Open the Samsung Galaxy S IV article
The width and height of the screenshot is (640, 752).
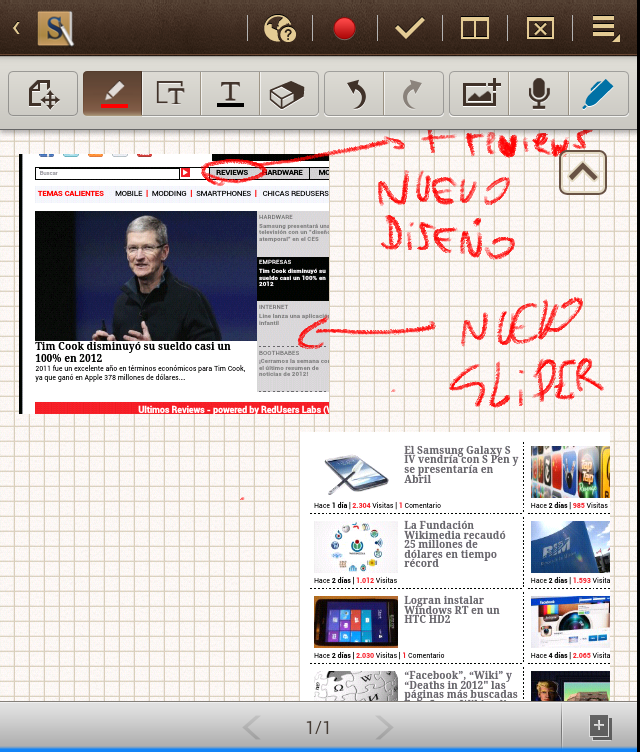click(x=461, y=464)
